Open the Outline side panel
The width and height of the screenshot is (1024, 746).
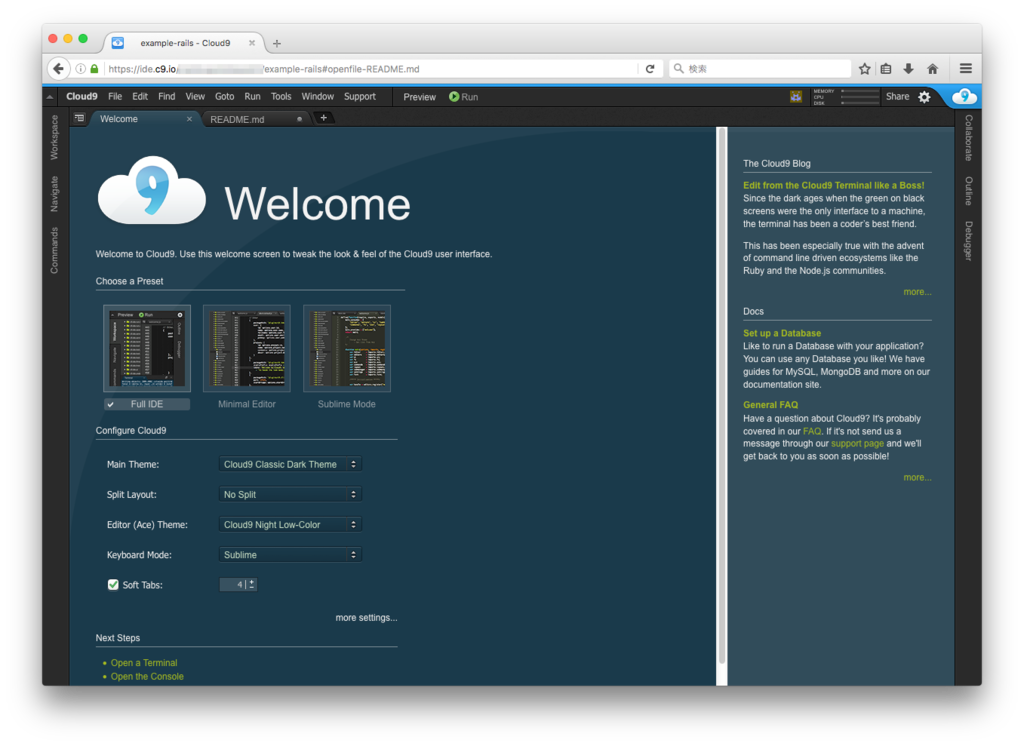968,191
